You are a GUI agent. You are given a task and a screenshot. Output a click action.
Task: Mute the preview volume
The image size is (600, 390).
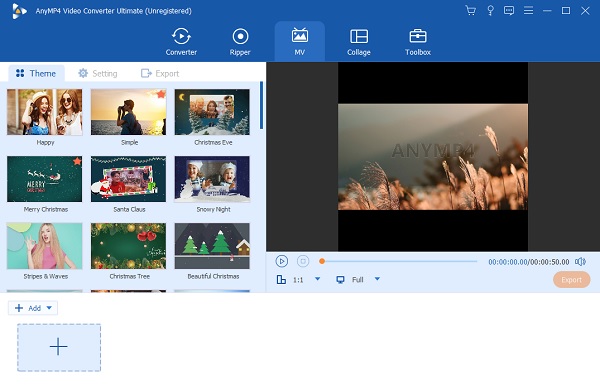[580, 262]
